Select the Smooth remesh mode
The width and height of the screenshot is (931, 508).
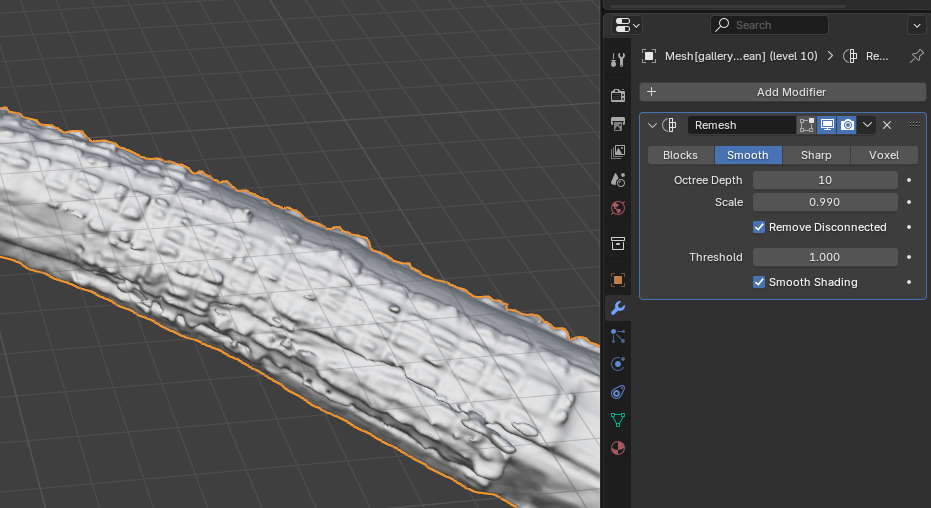(748, 155)
